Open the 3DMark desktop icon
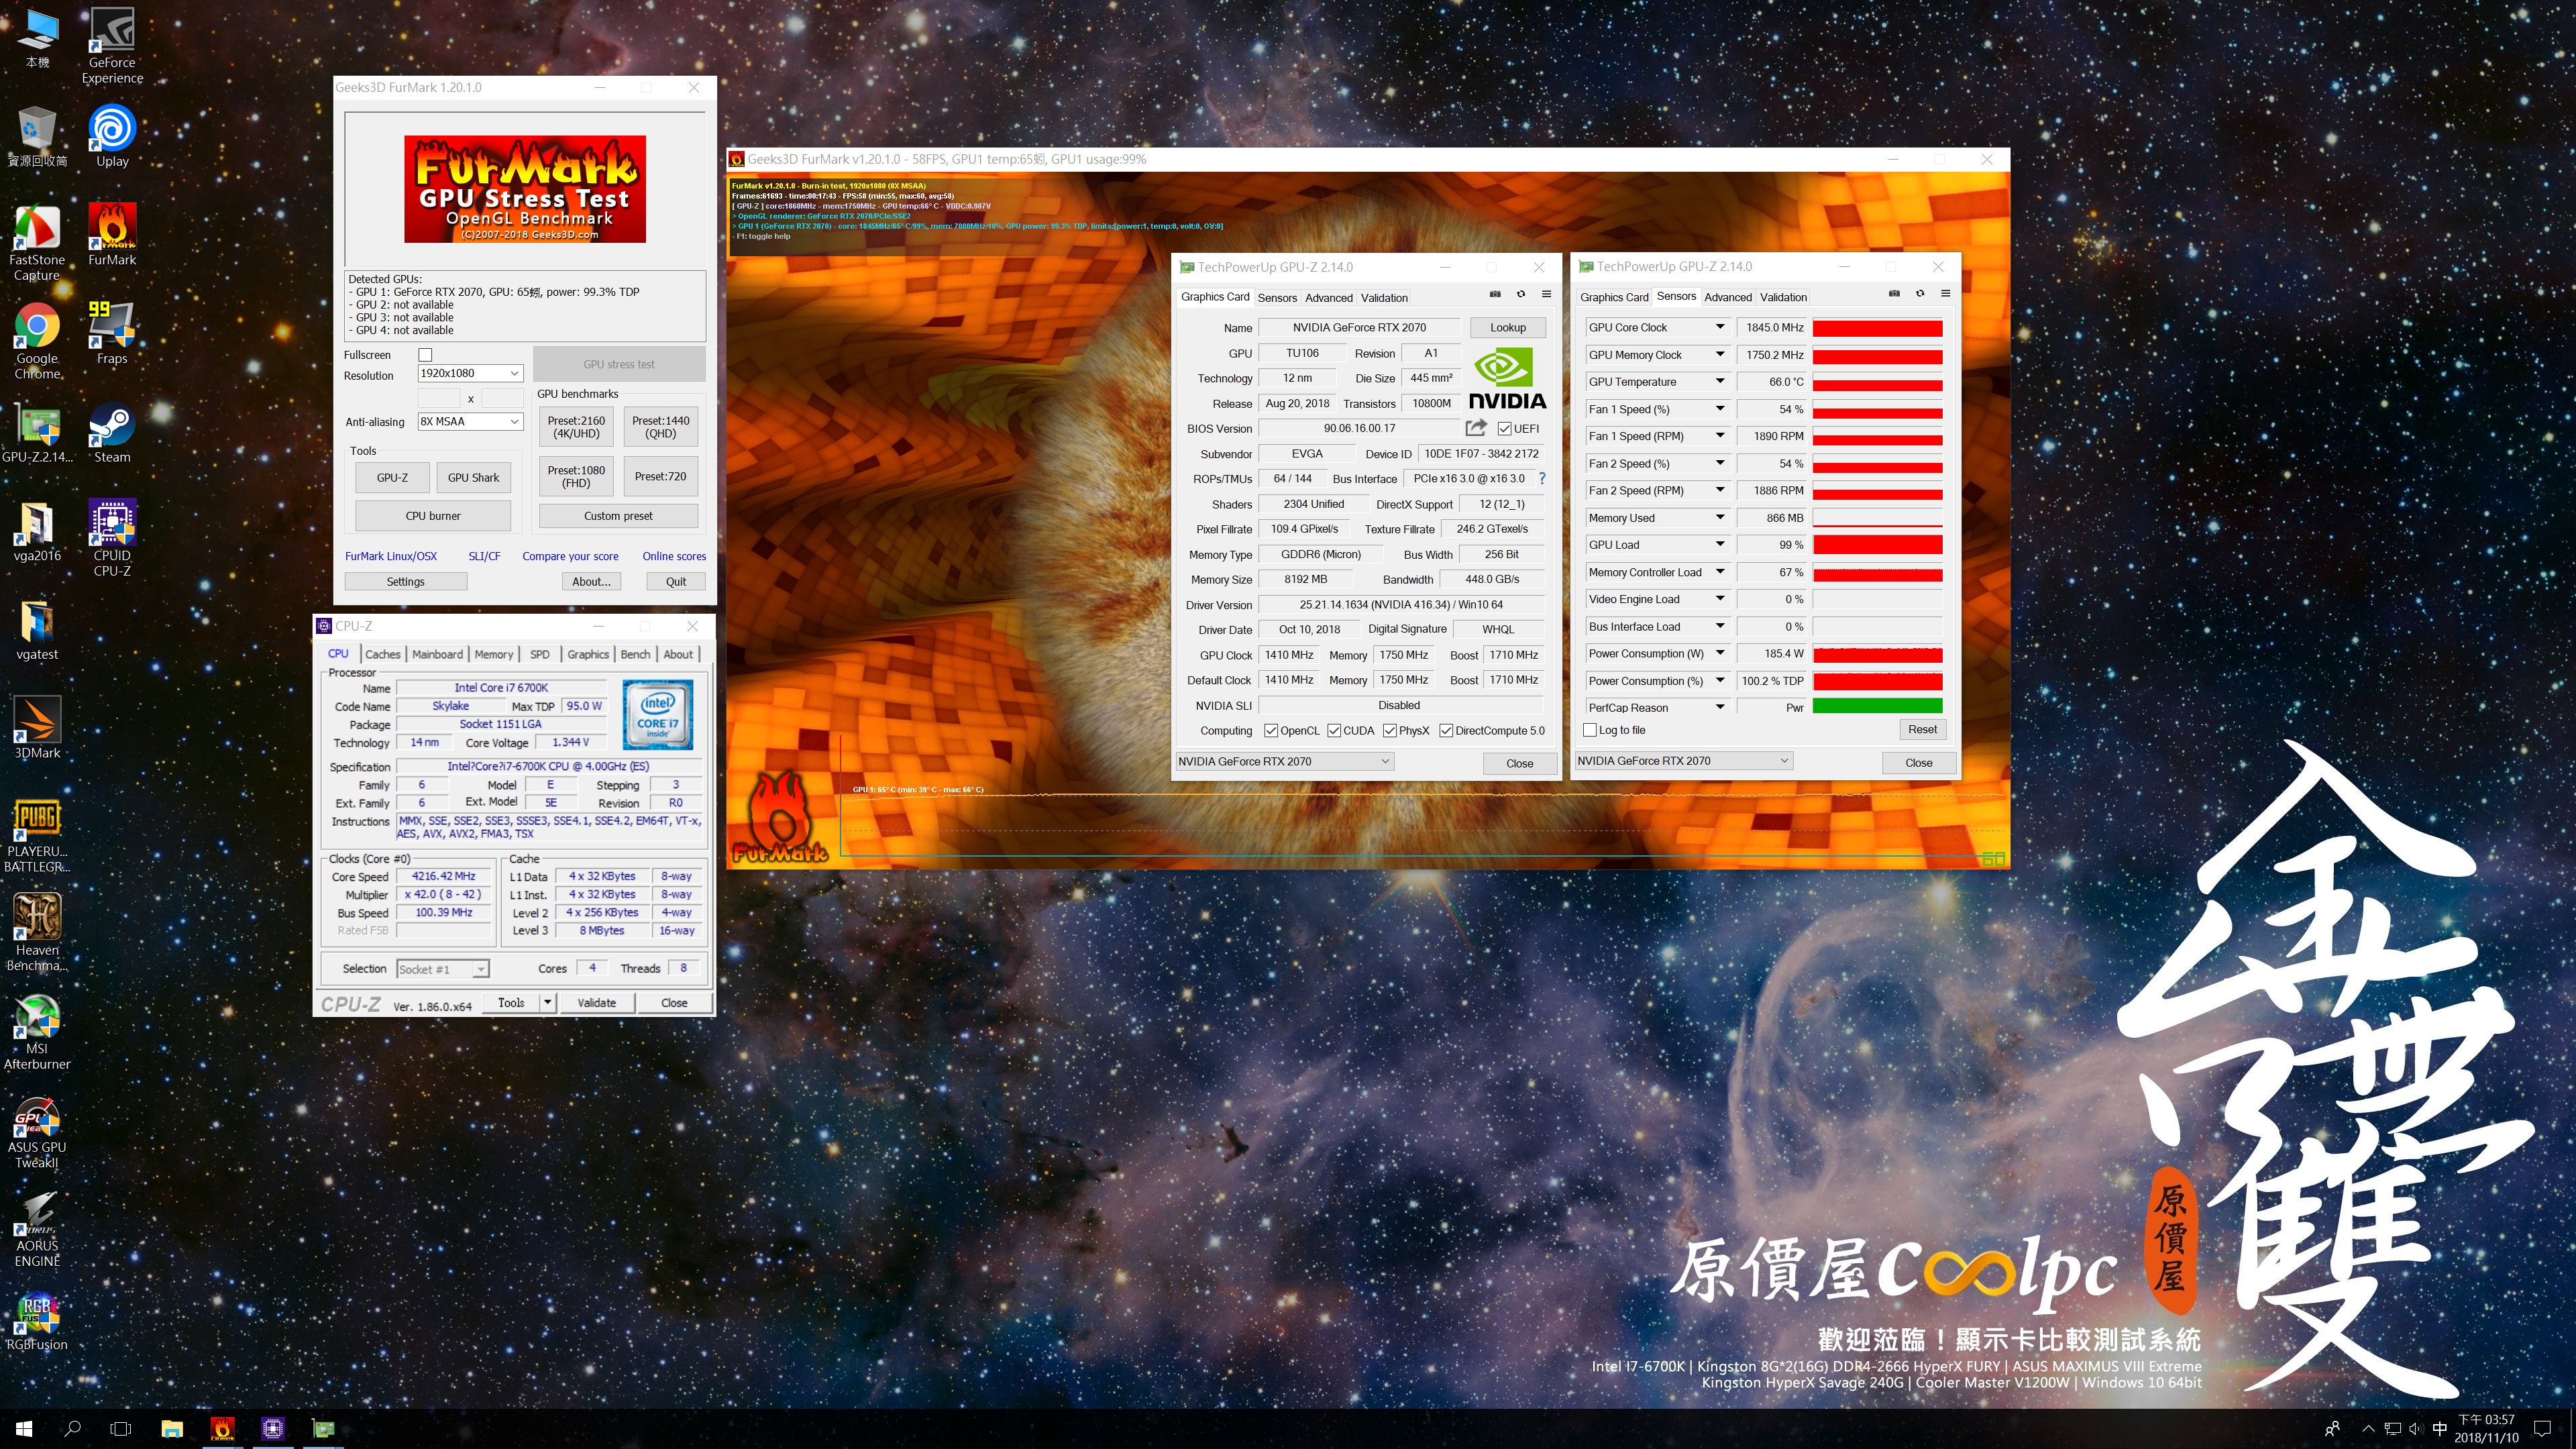 click(37, 728)
